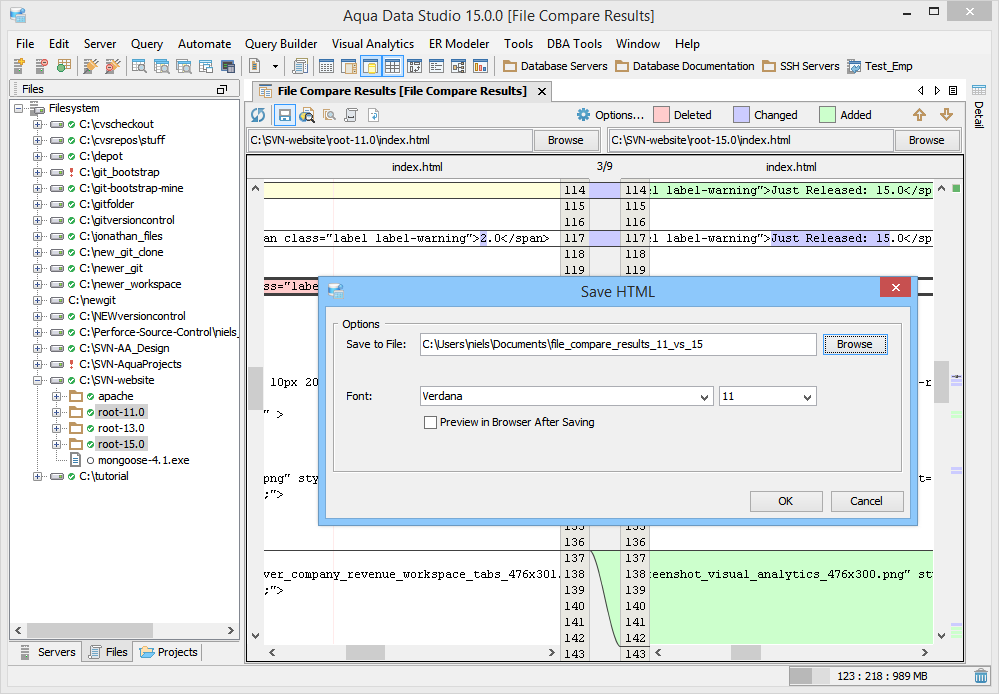Click the Disconnect plug icon with red minus
This screenshot has width=999, height=694.
(113, 66)
